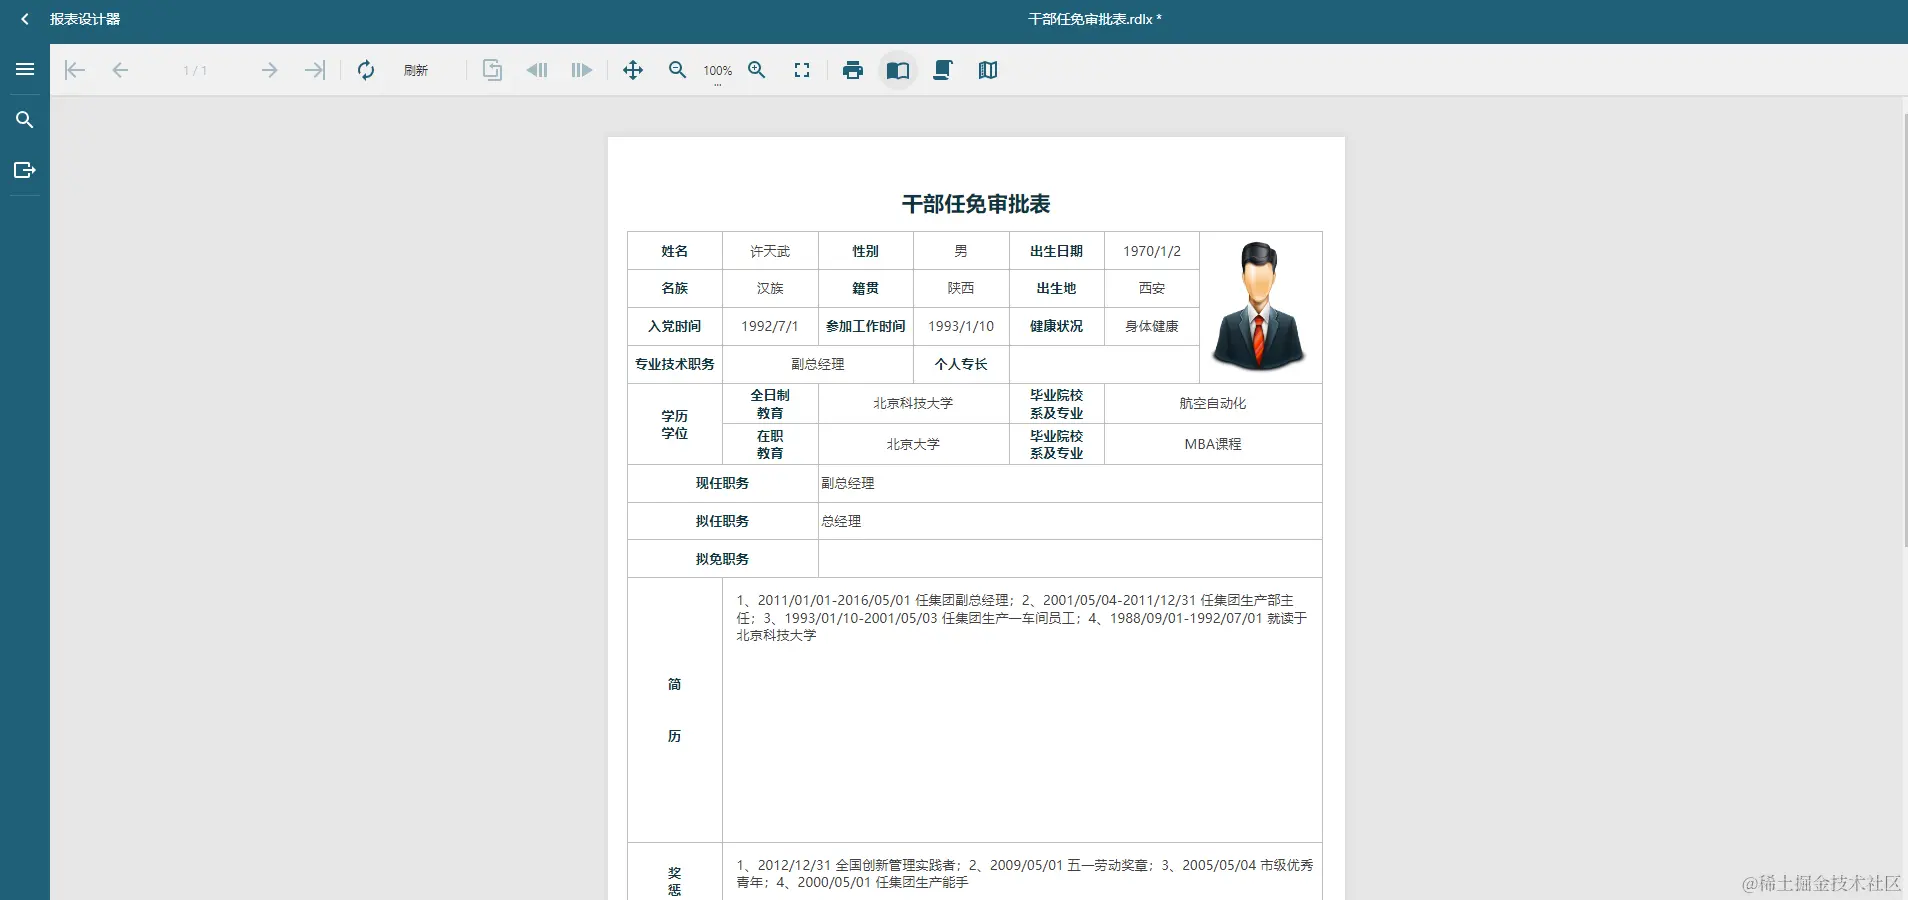Click the 刷新 text button

[416, 70]
